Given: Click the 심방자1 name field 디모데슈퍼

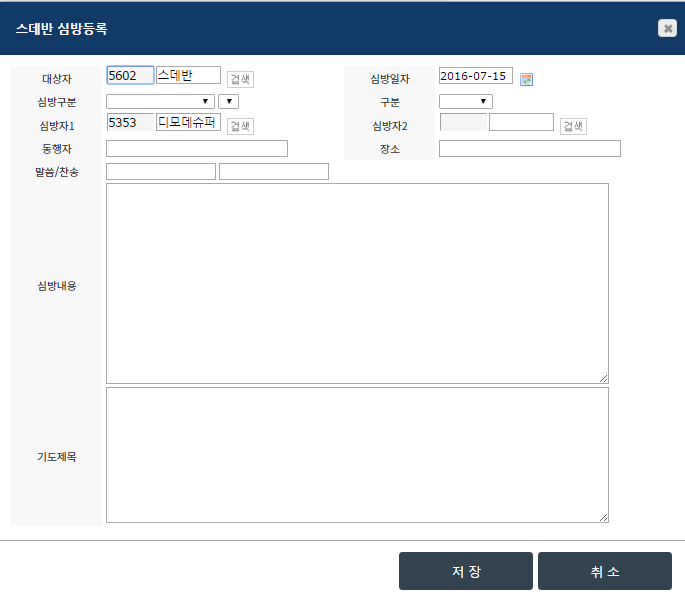Looking at the screenshot, I should 188,122.
